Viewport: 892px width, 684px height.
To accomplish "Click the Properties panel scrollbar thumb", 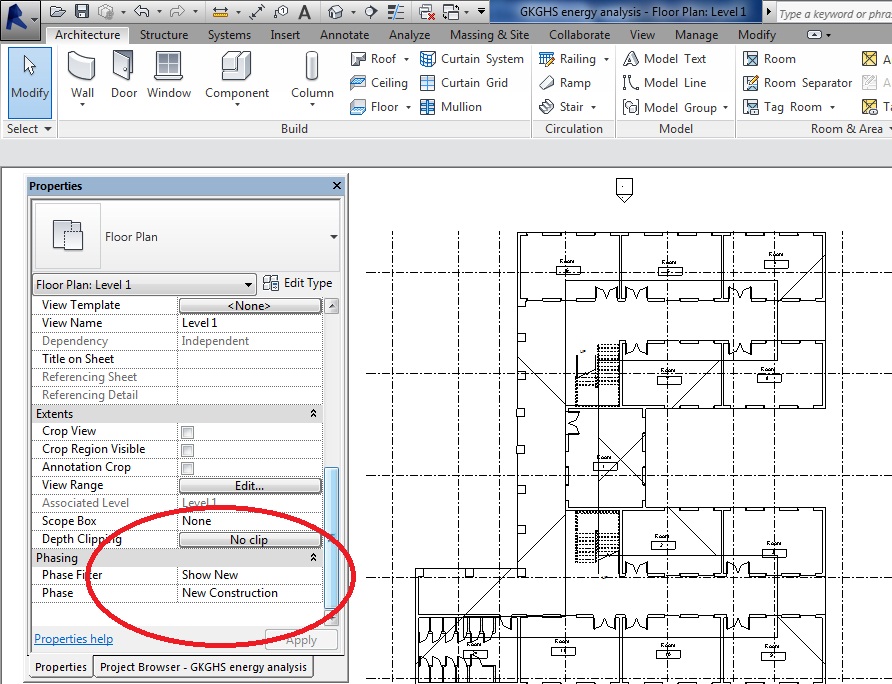I will [x=332, y=537].
